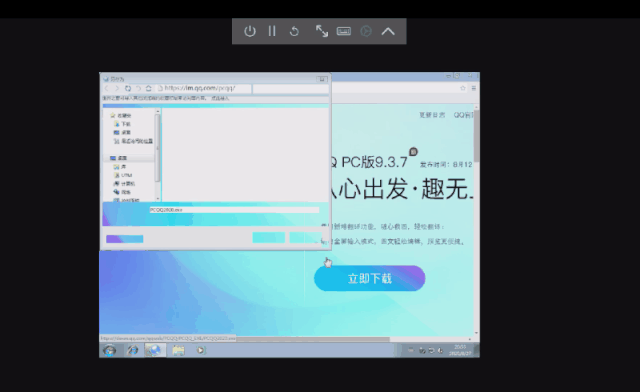The image size is (640, 392).
Task: Click the taskbar clock and date
Action: (x=460, y=350)
